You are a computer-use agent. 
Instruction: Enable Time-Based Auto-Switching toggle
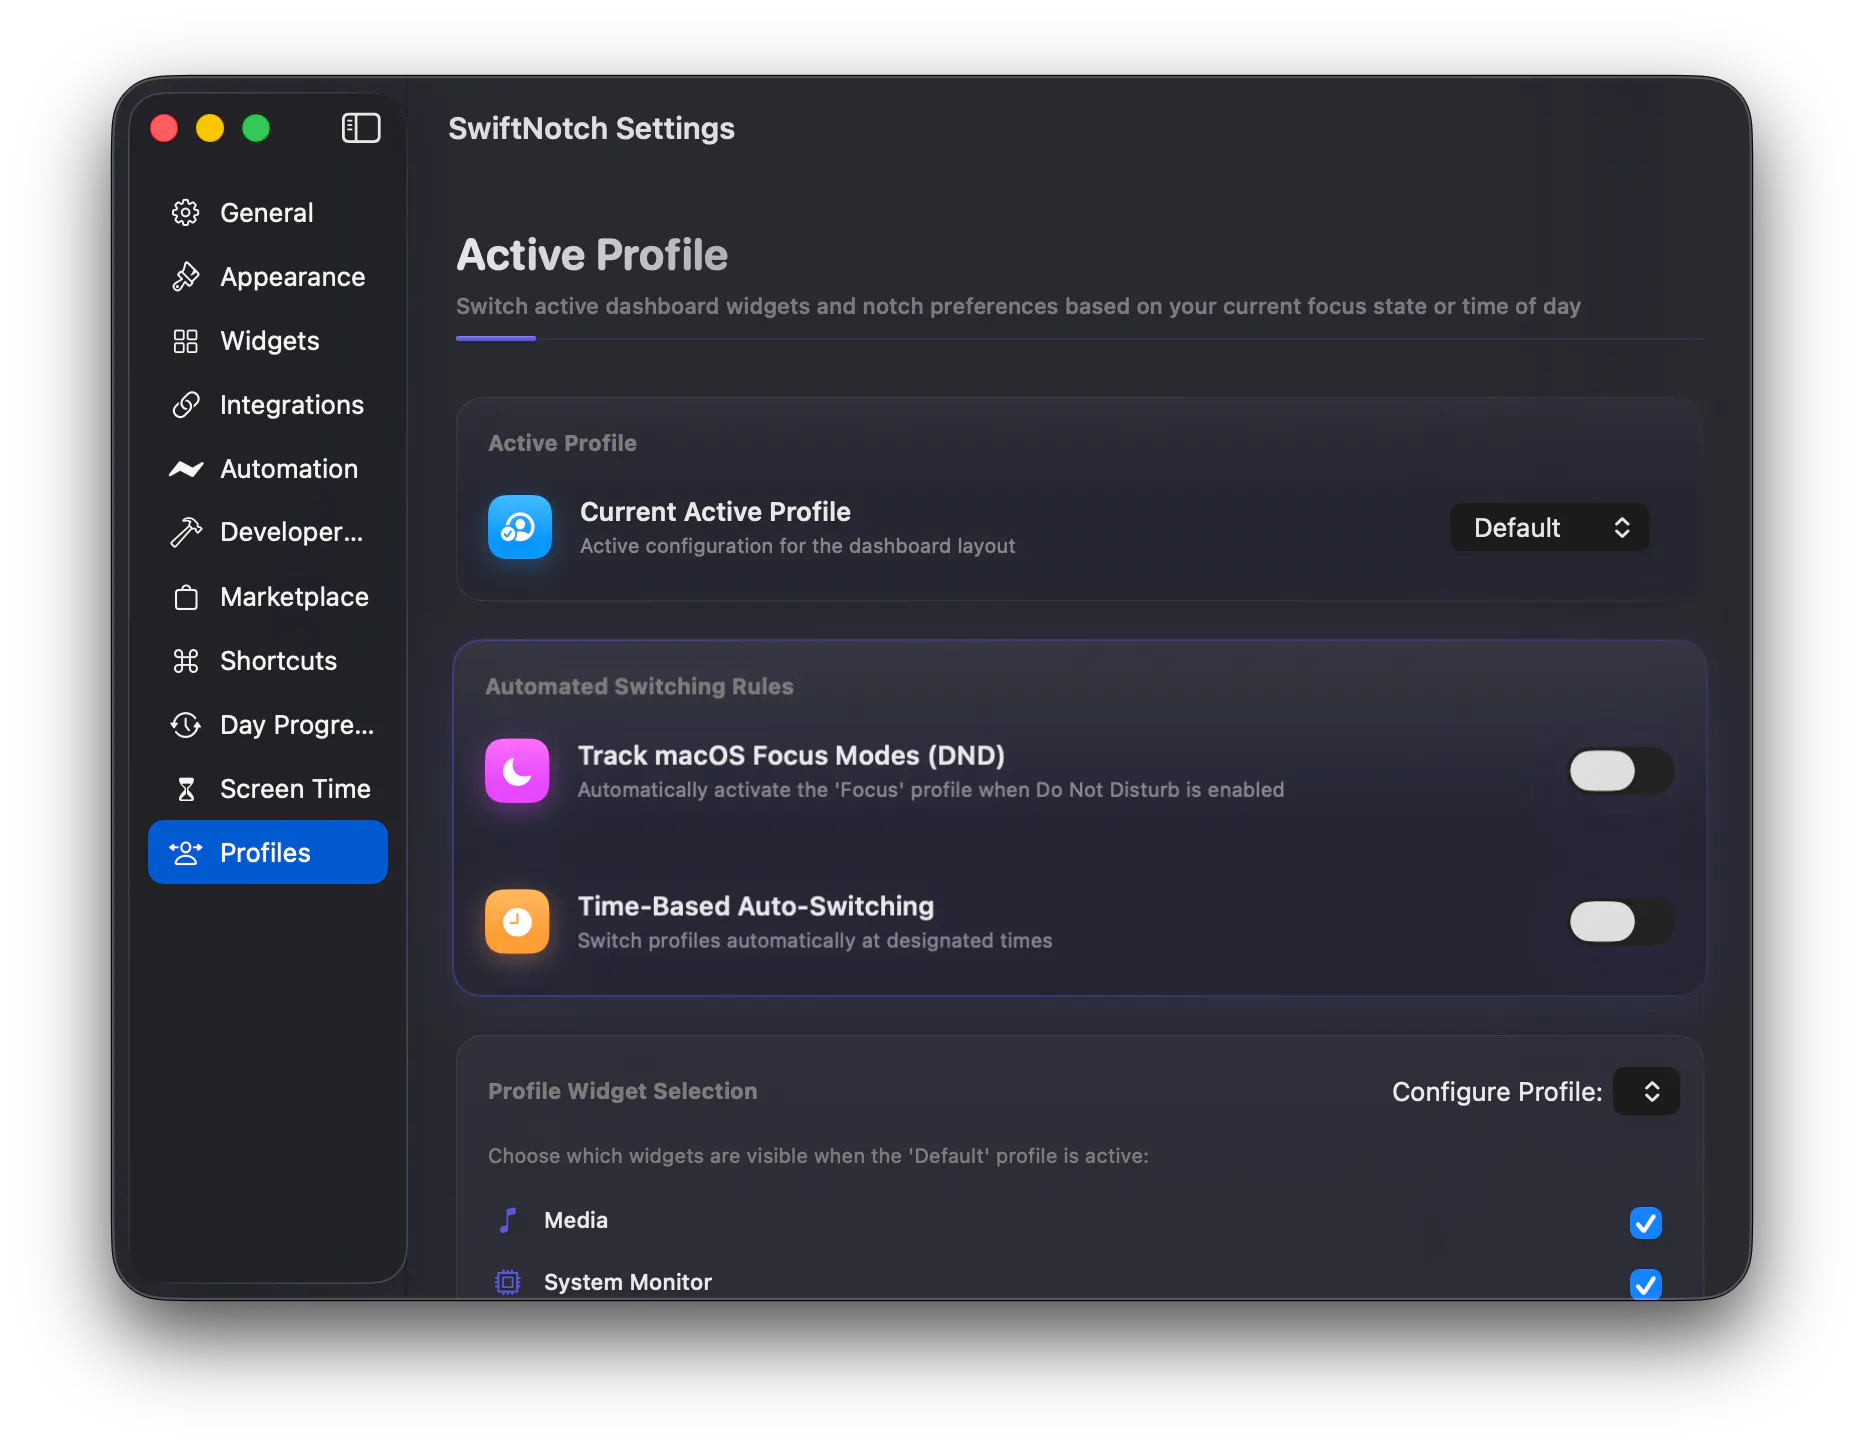[x=1621, y=922]
